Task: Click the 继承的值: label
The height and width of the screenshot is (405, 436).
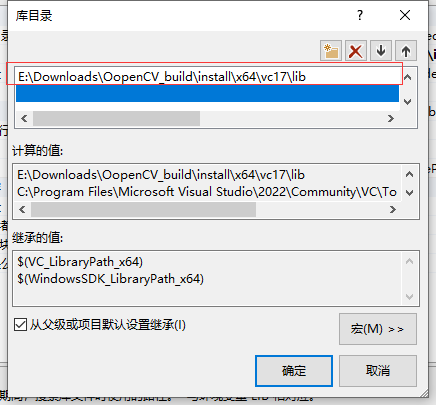Action: point(38,238)
